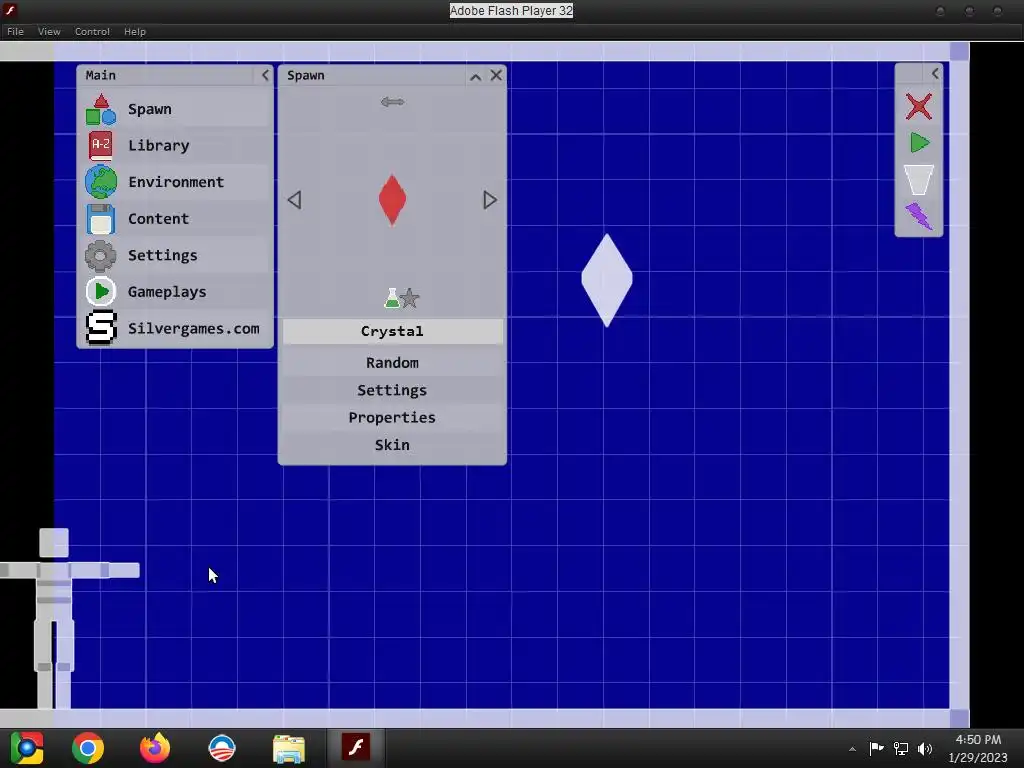Viewport: 1024px width, 768px height.
Task: Open the 4:50 PM clock calendar
Action: pyautogui.click(x=978, y=748)
